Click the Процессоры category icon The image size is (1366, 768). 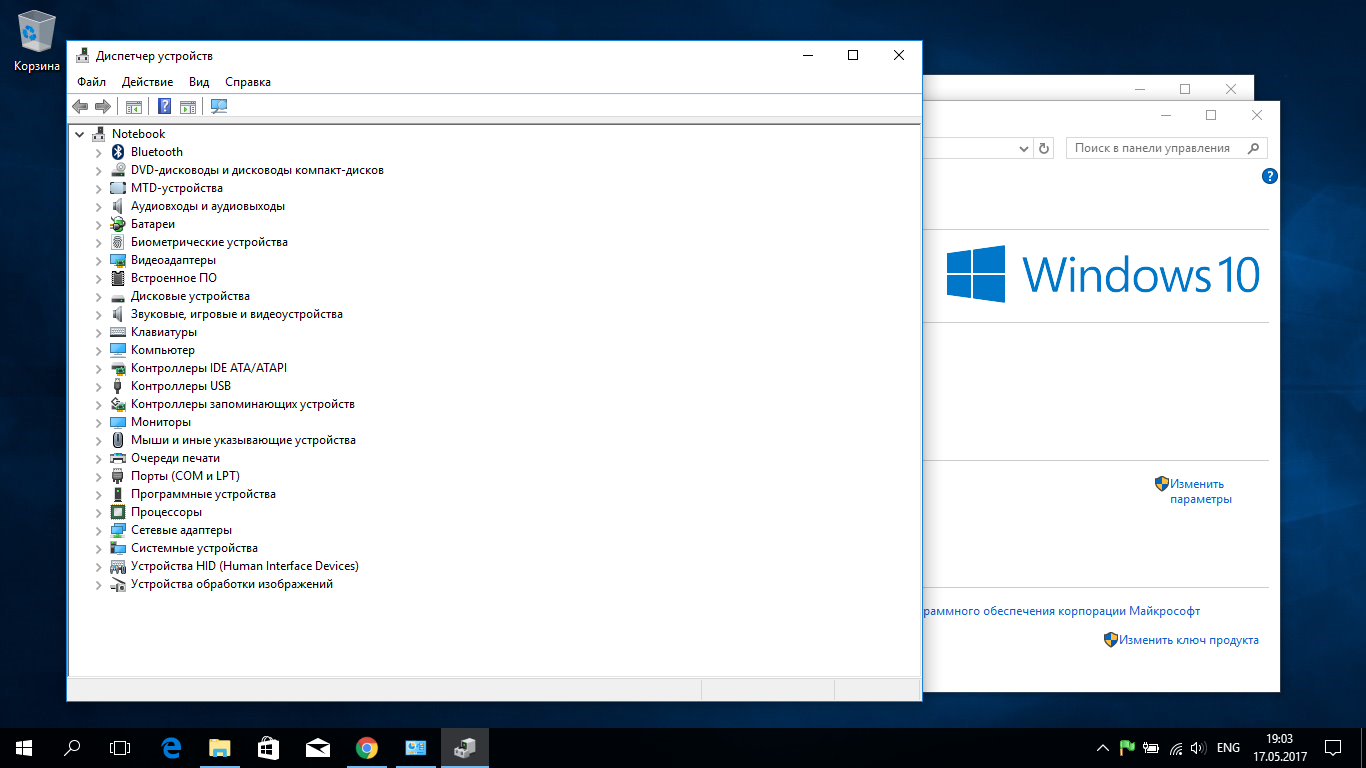coord(118,512)
